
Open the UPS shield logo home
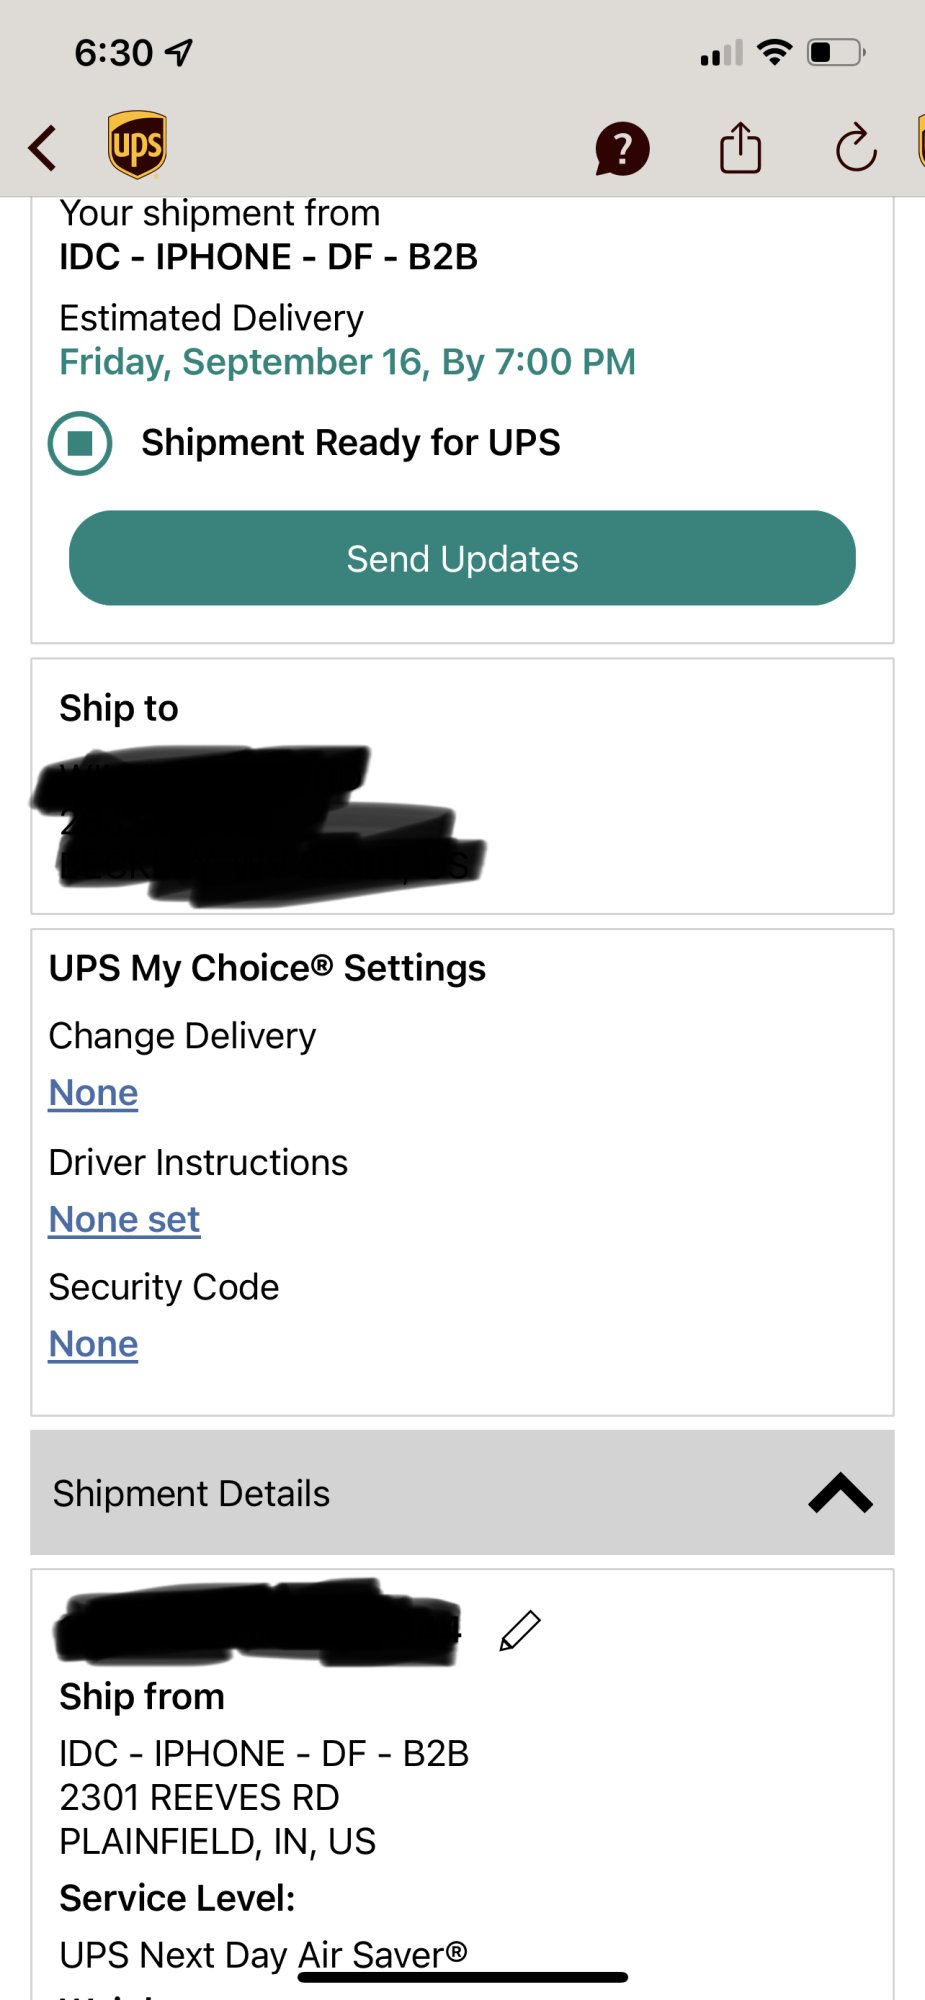click(137, 145)
